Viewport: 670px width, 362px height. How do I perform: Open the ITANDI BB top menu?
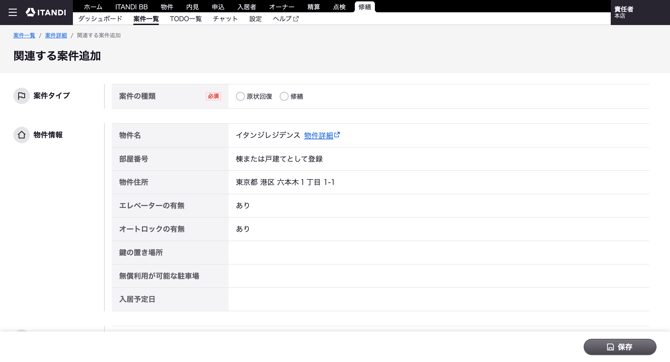tap(131, 7)
